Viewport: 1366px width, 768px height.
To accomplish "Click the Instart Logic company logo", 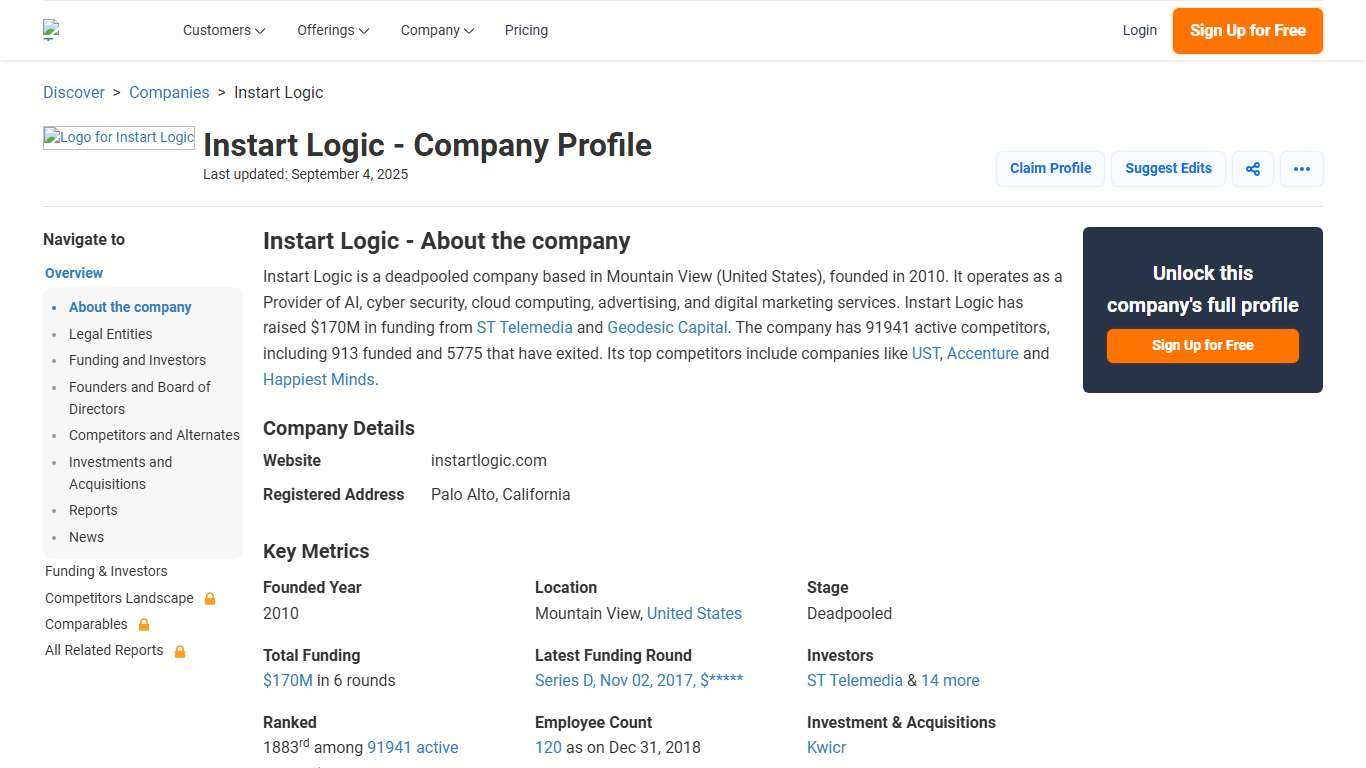I will pos(118,137).
